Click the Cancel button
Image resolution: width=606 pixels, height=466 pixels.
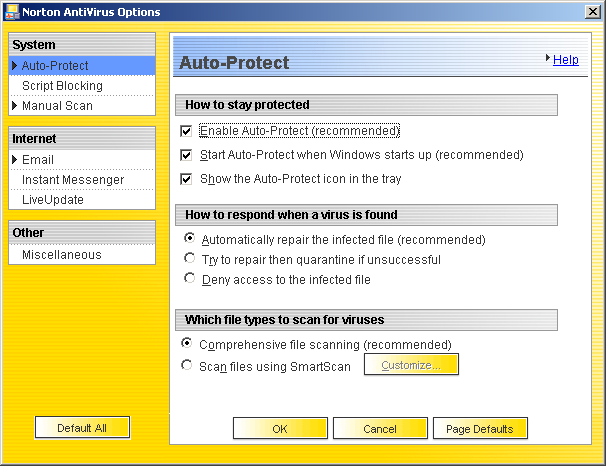[380, 429]
